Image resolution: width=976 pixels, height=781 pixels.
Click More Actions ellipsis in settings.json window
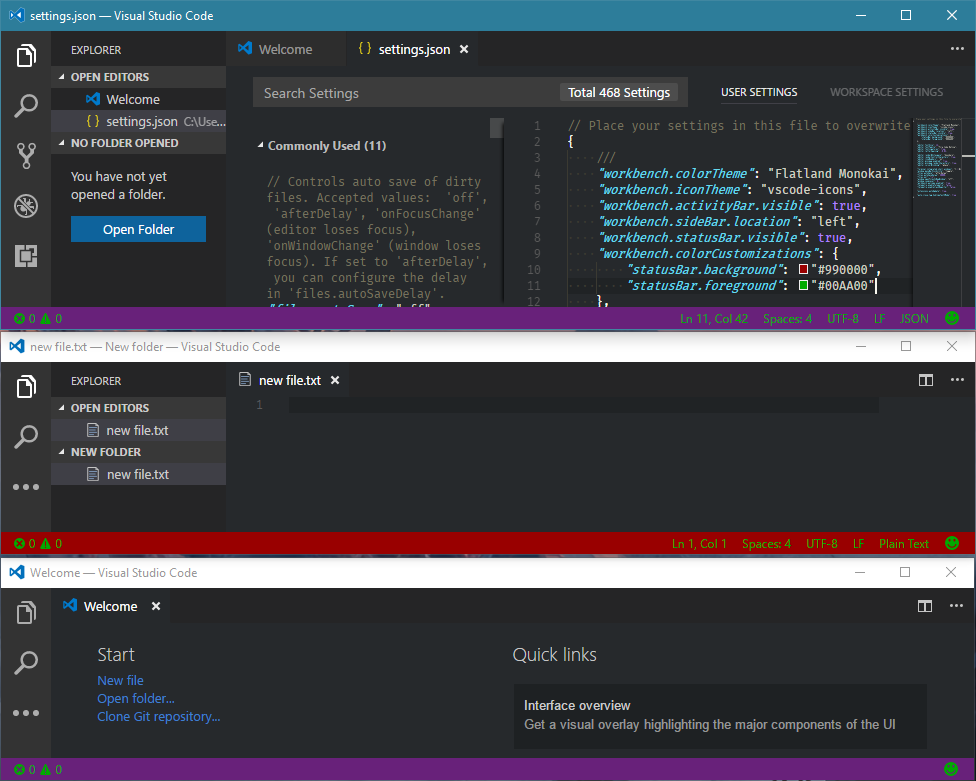click(957, 49)
